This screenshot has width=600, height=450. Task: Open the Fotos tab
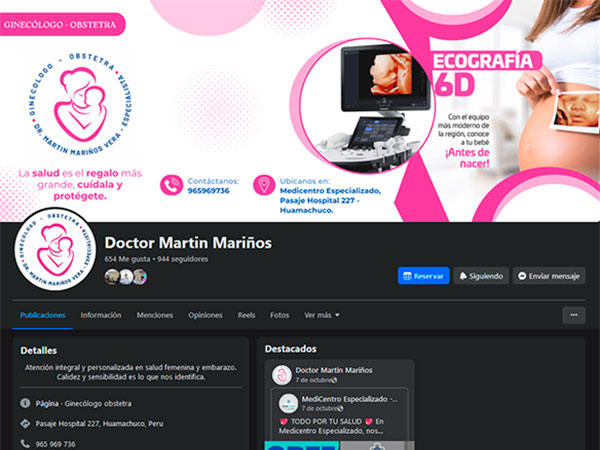click(x=280, y=315)
